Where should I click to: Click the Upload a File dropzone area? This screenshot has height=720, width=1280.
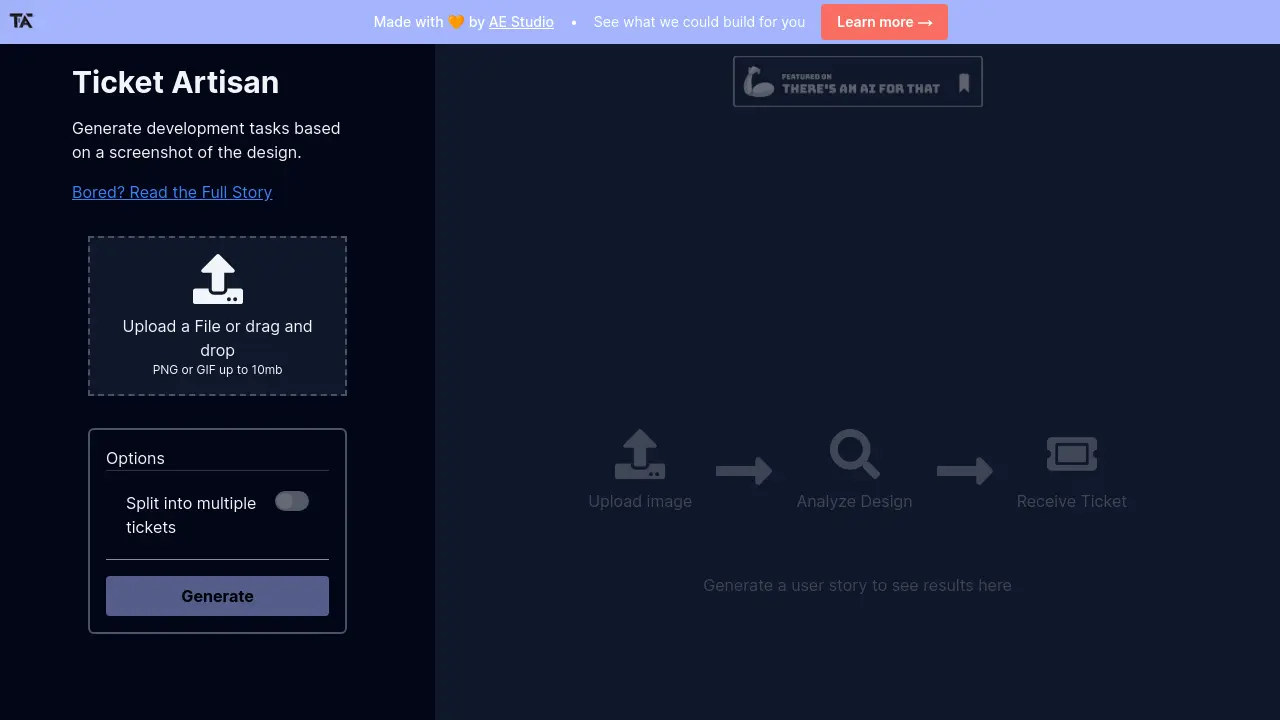coord(217,315)
